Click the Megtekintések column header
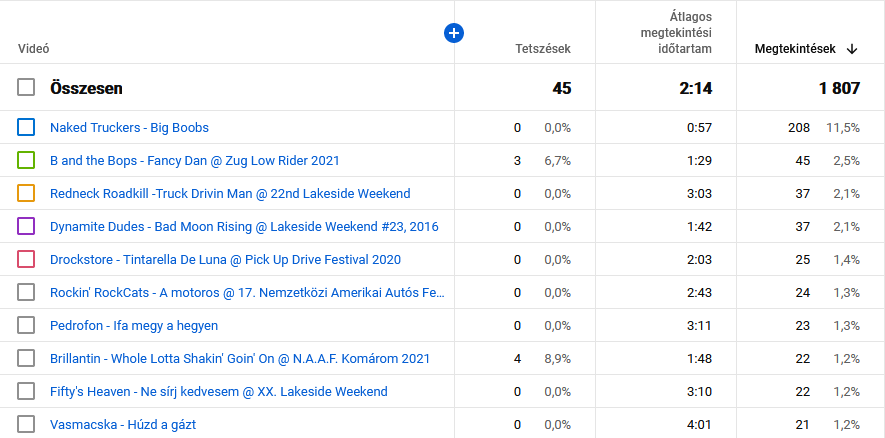The image size is (885, 438). pos(795,48)
